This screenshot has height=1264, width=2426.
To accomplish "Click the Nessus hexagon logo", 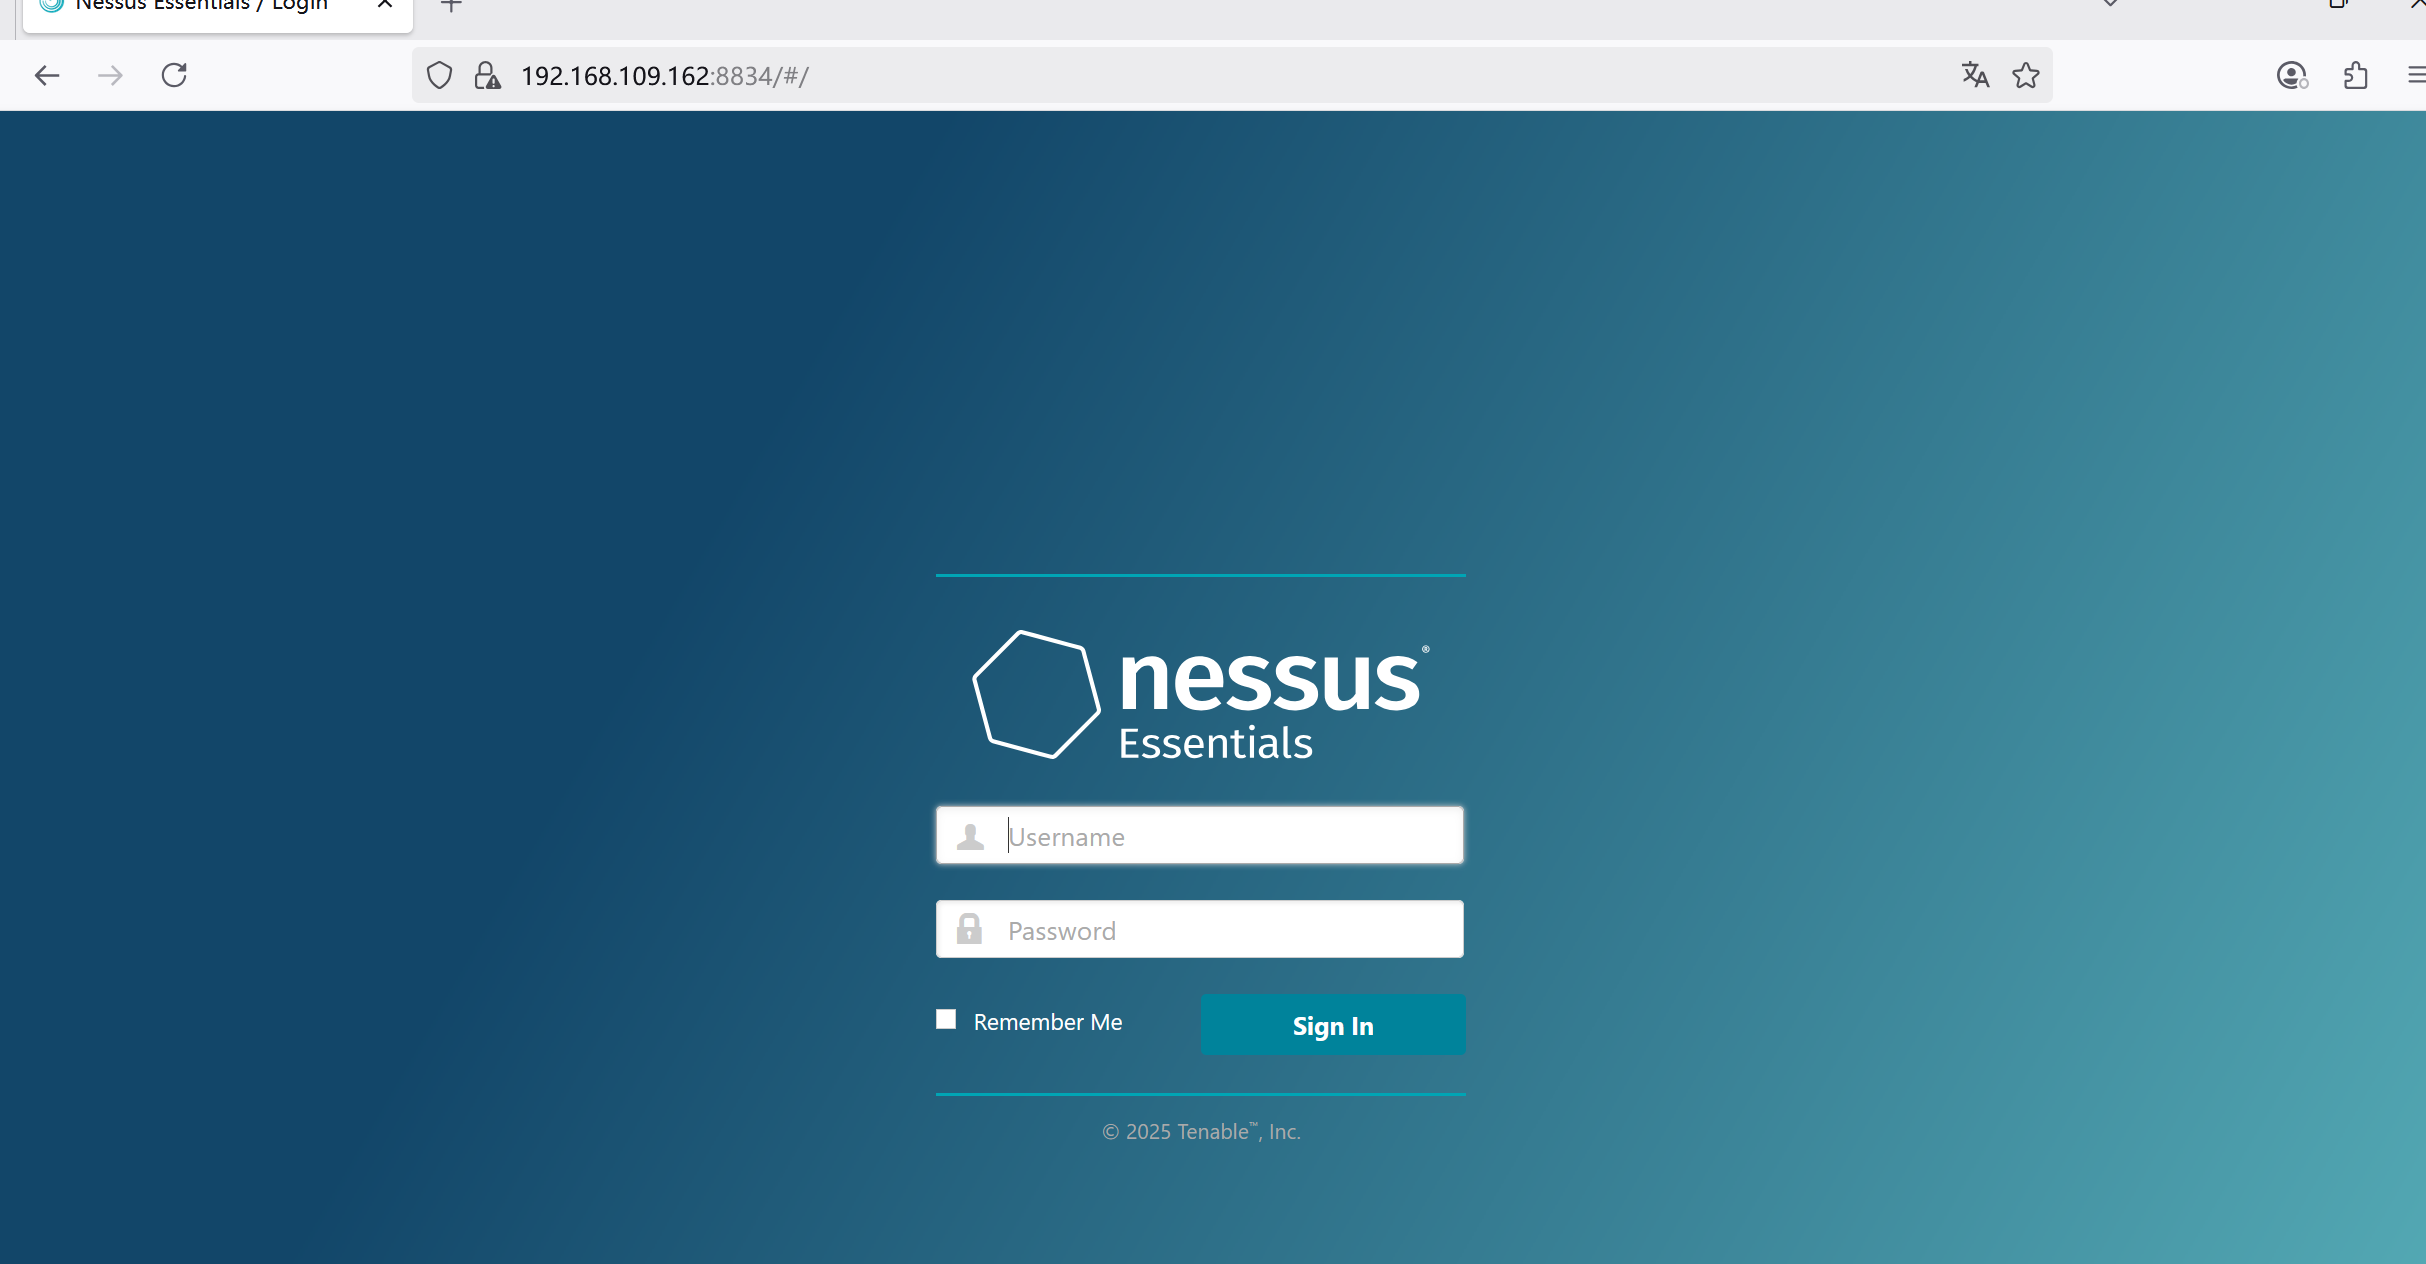I will coord(1037,694).
